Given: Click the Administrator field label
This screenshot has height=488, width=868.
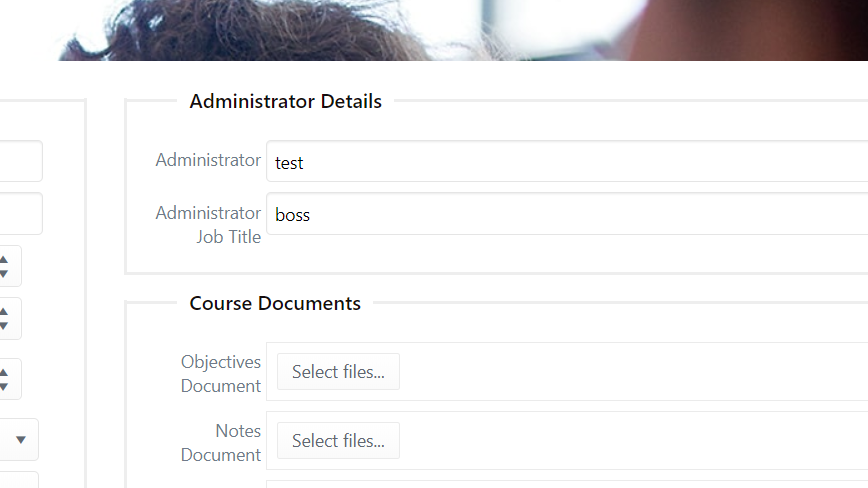Looking at the screenshot, I should [x=208, y=160].
